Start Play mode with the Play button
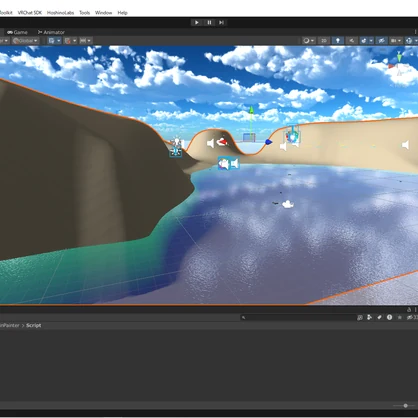 tap(197, 22)
